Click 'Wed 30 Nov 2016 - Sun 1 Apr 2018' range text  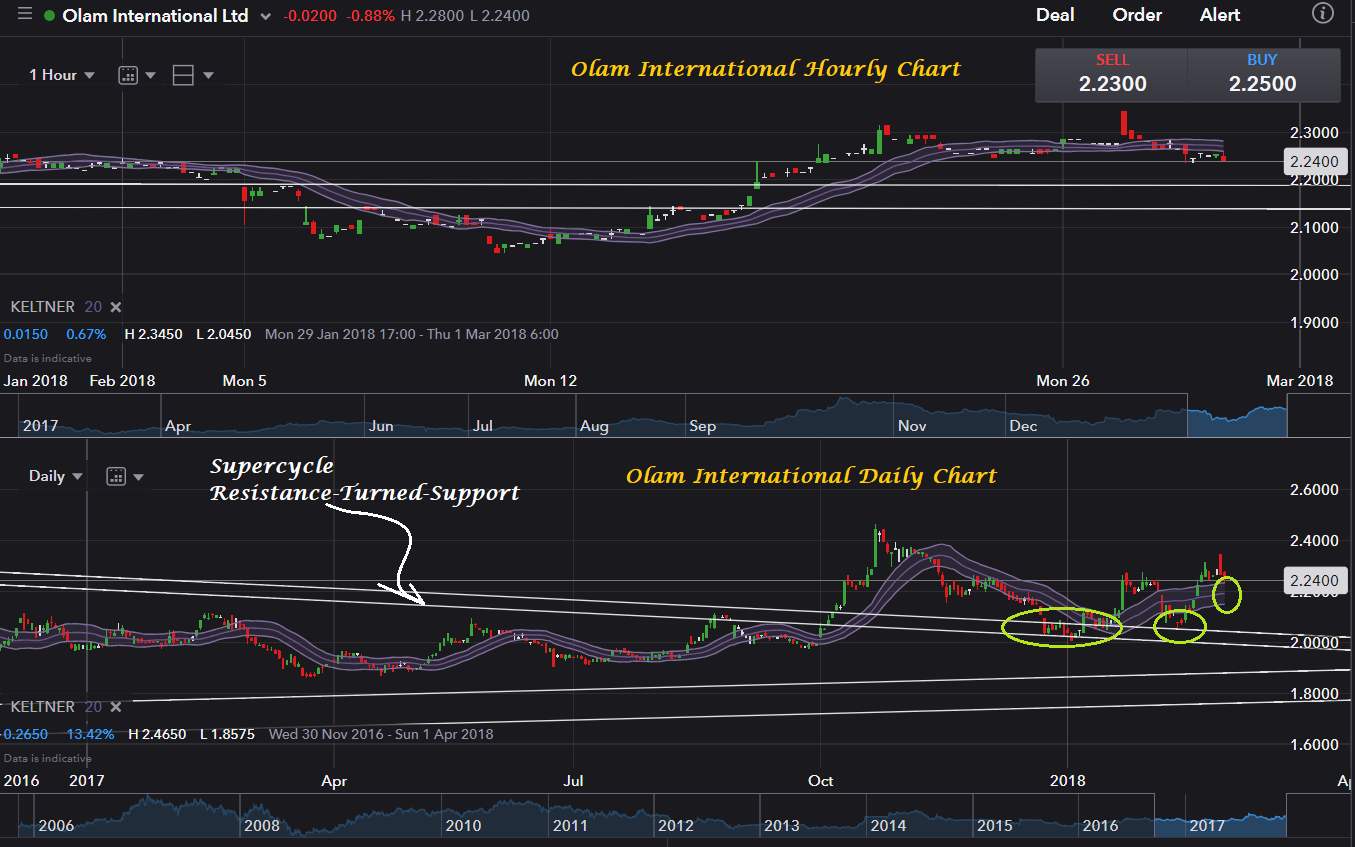[x=381, y=734]
